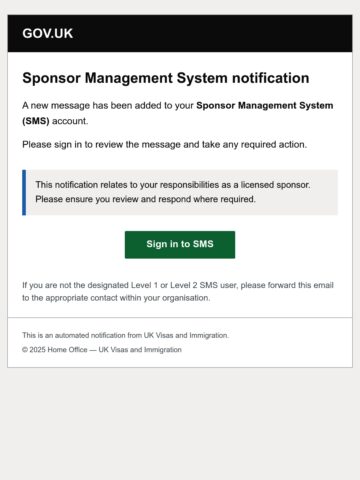Click 'This notification relates to your responsibilities' line
This screenshot has width=360, height=480.
(x=173, y=185)
